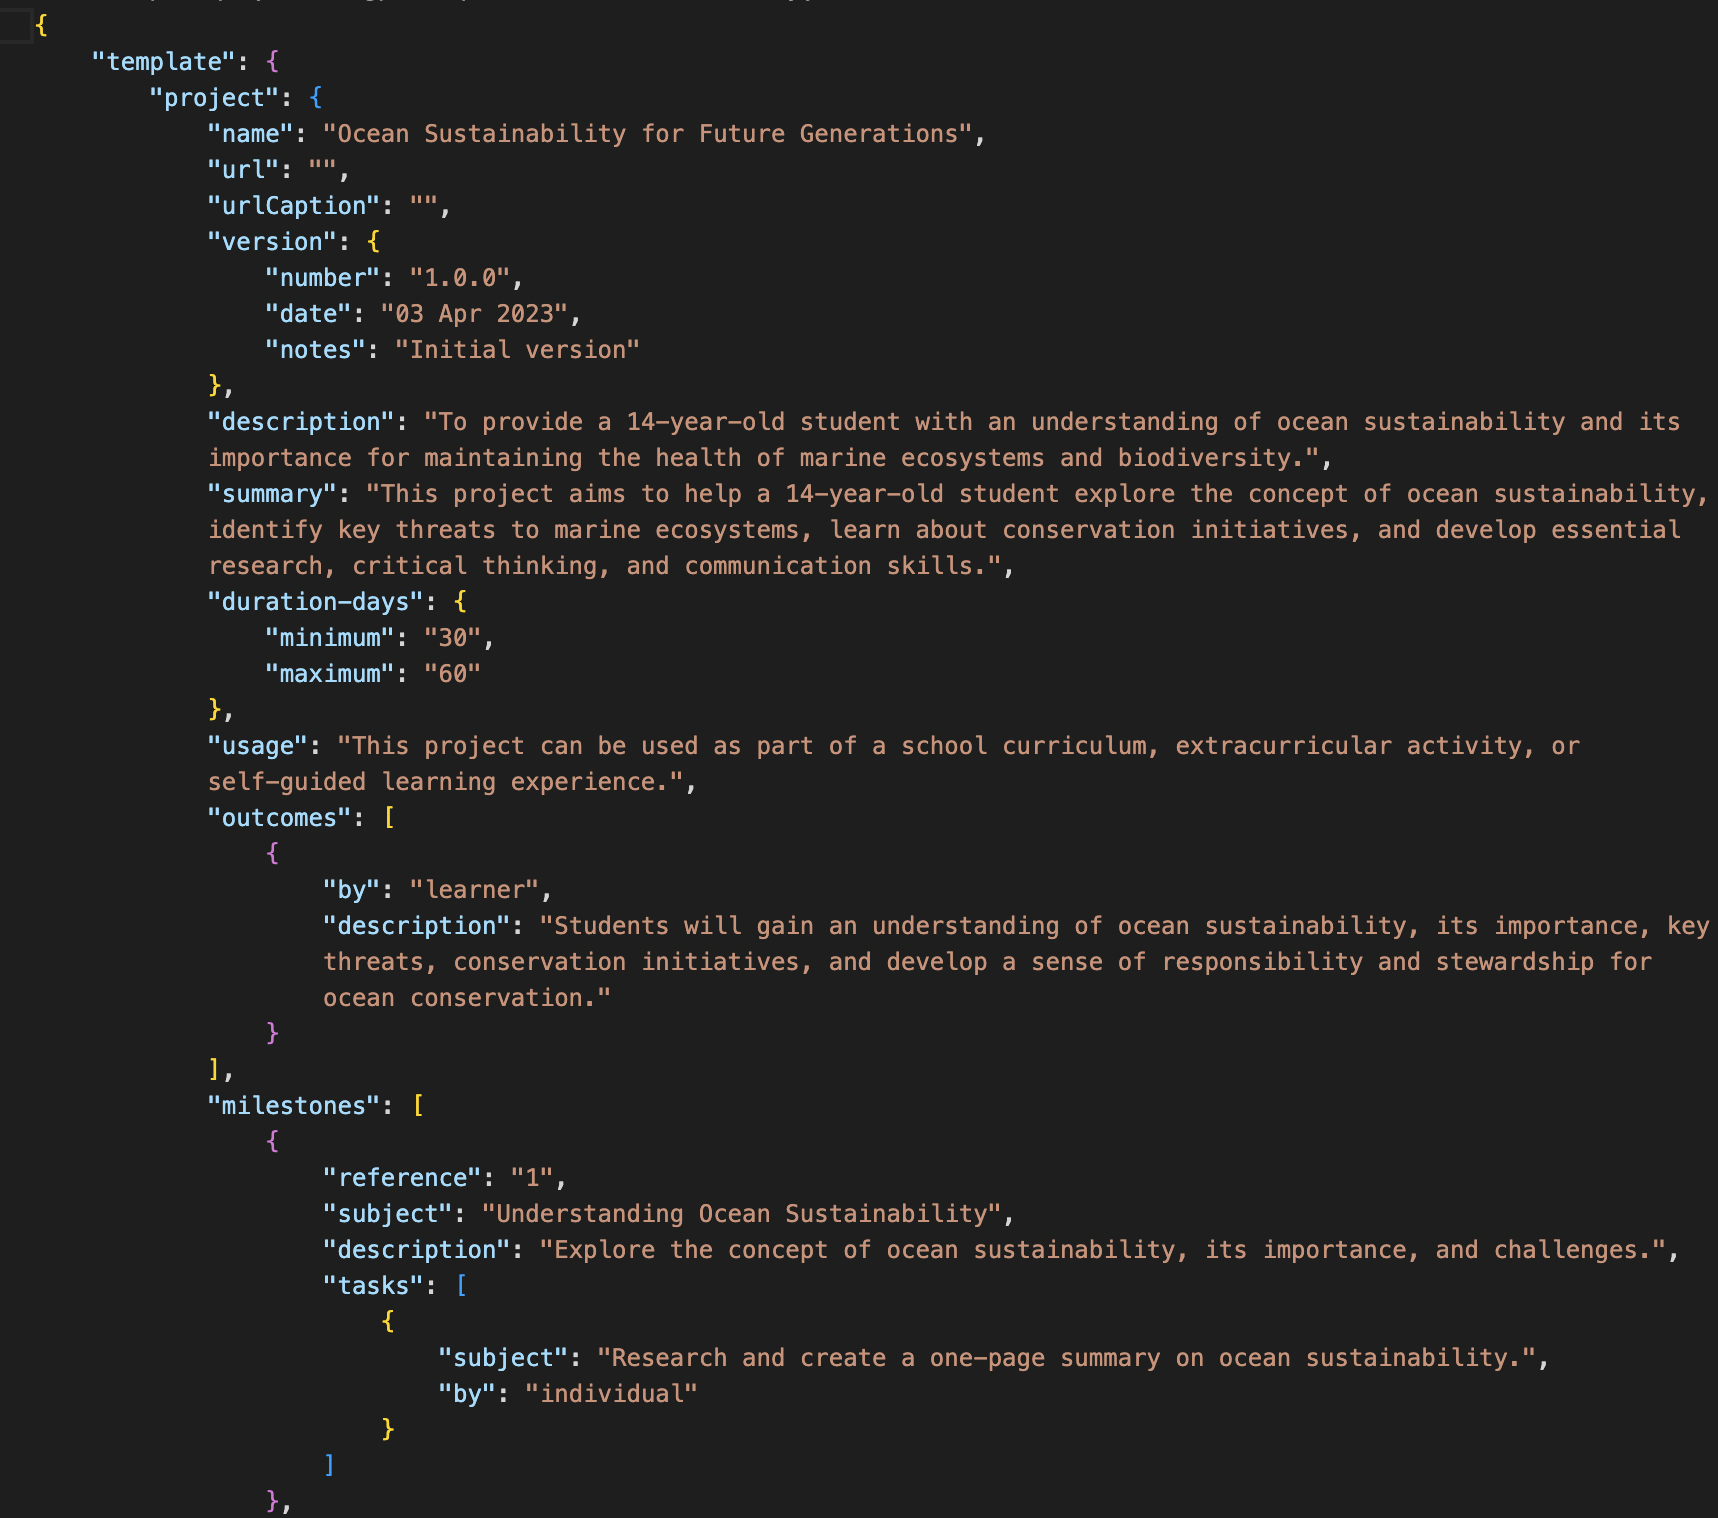The width and height of the screenshot is (1718, 1518).
Task: Click the "usage" key
Action: coord(257,746)
